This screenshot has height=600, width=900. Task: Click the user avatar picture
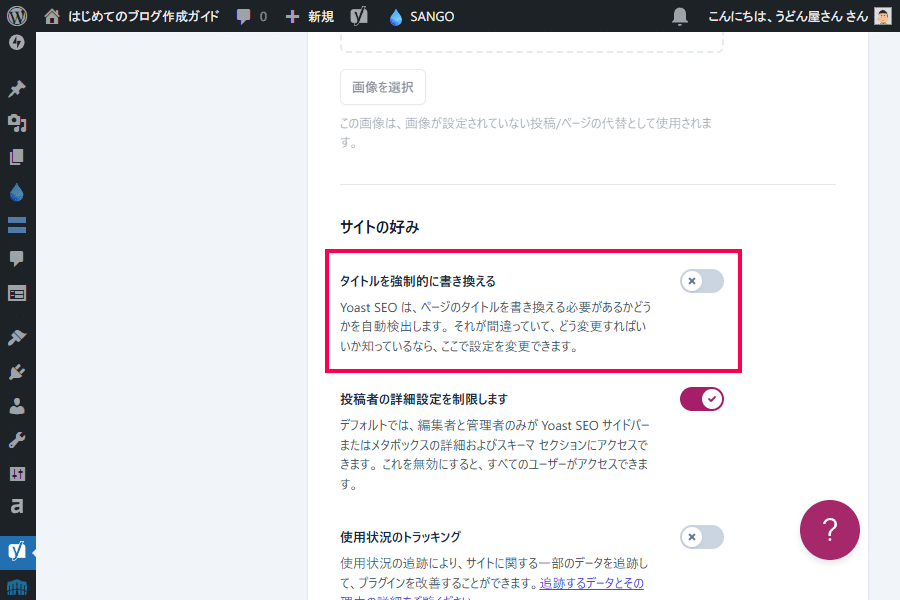click(x=883, y=16)
